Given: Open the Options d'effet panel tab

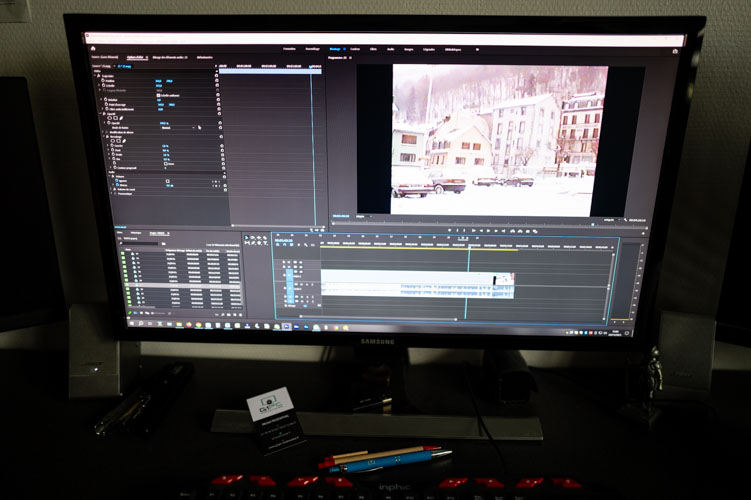Looking at the screenshot, I should click(x=135, y=57).
